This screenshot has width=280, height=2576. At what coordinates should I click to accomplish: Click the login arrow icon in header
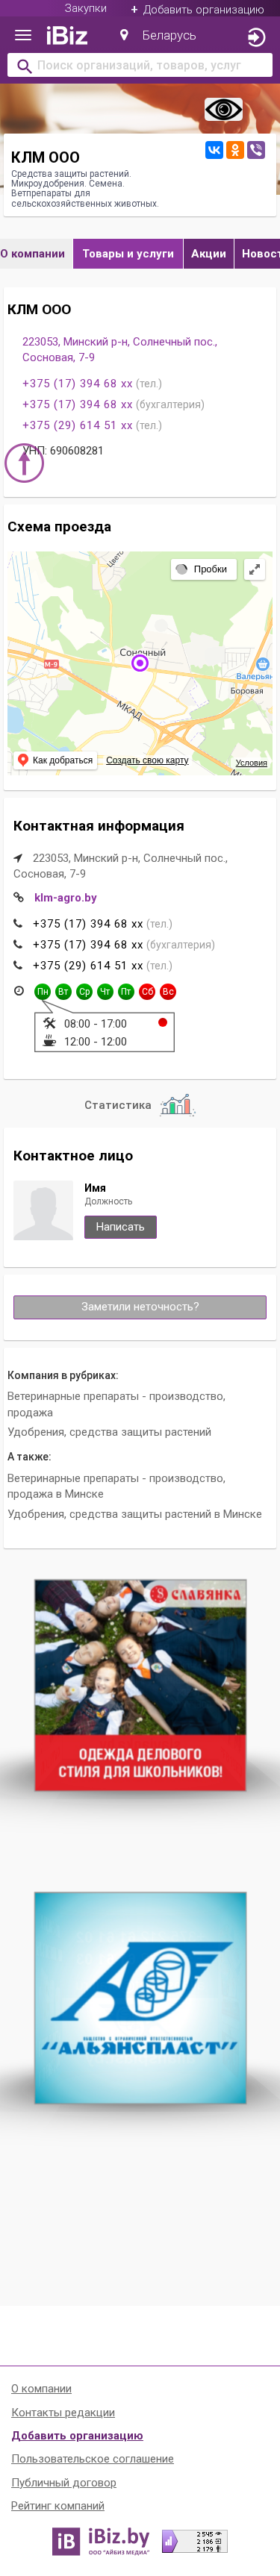point(256,37)
